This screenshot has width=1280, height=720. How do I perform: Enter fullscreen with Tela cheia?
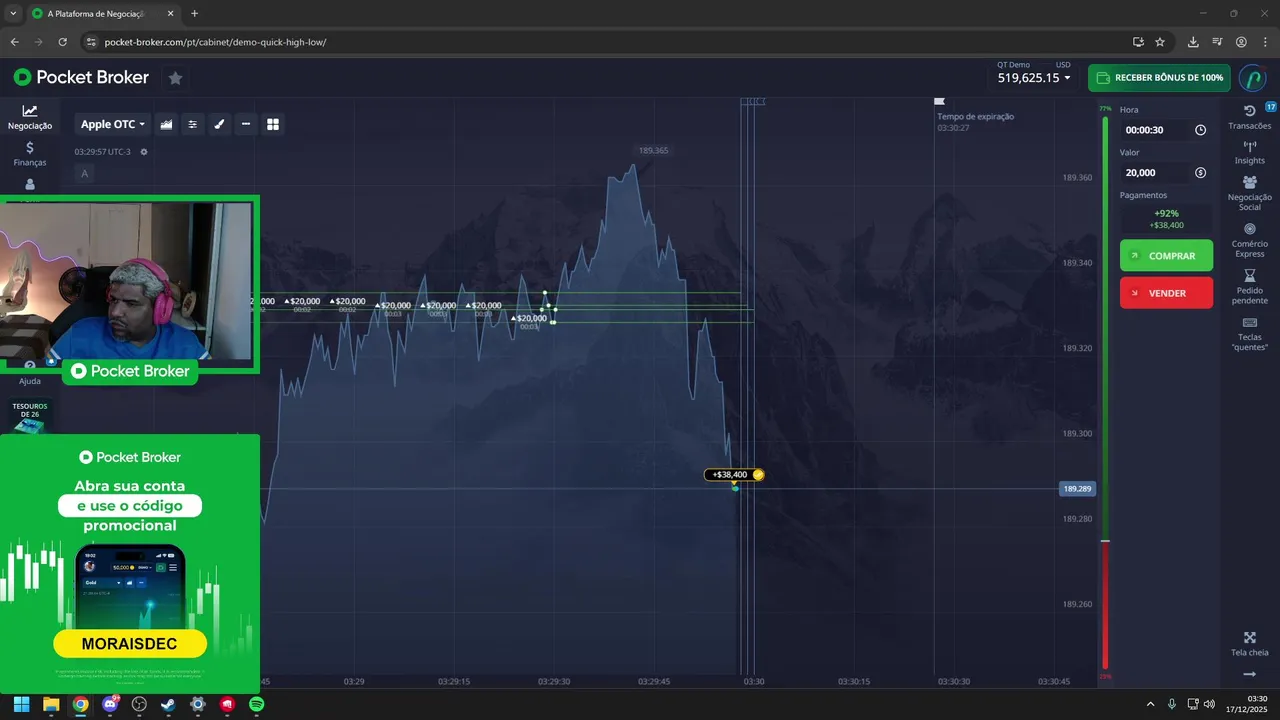(x=1250, y=644)
